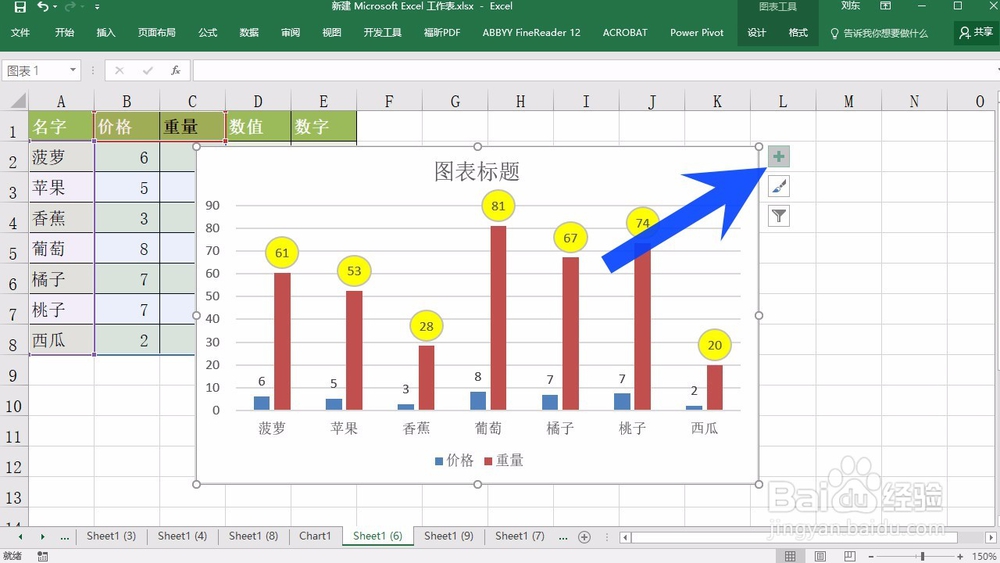Image resolution: width=1000 pixels, height=563 pixels.
Task: Click the Undo arrow icon
Action: 43,6
